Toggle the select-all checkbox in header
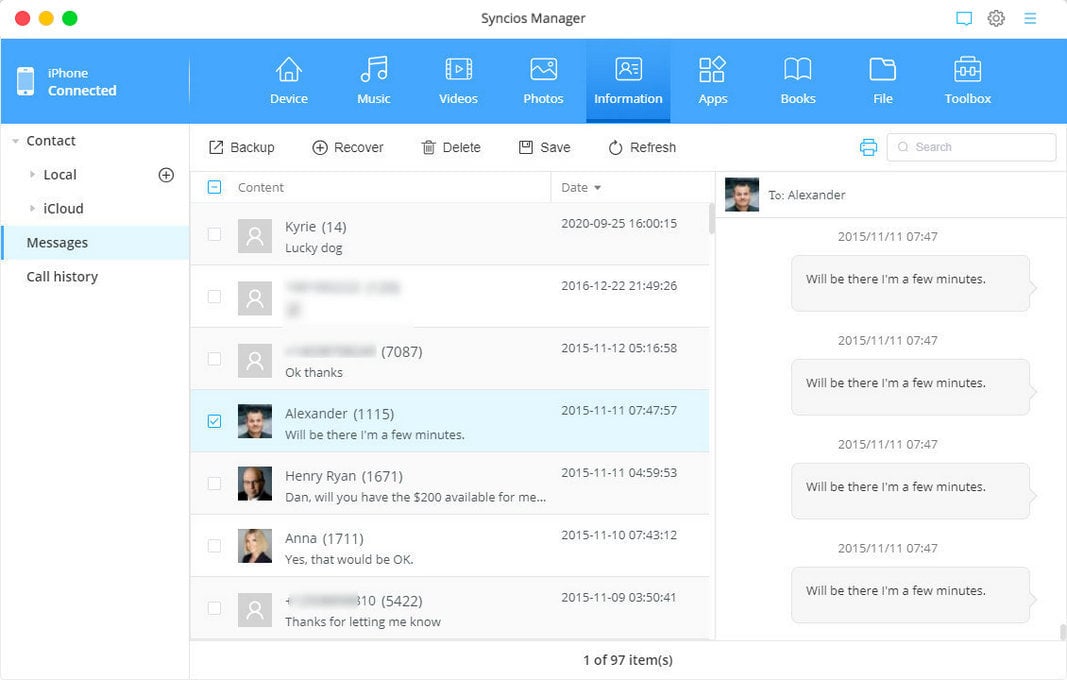The image size is (1067, 680). 214,187
